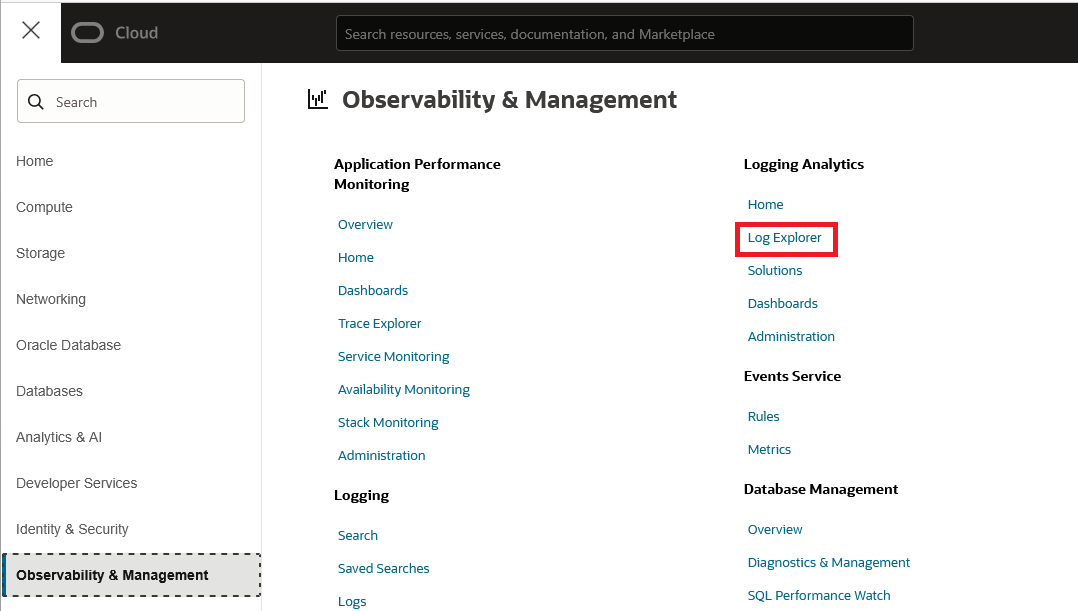
Task: Open the Solutions link
Action: tap(775, 271)
